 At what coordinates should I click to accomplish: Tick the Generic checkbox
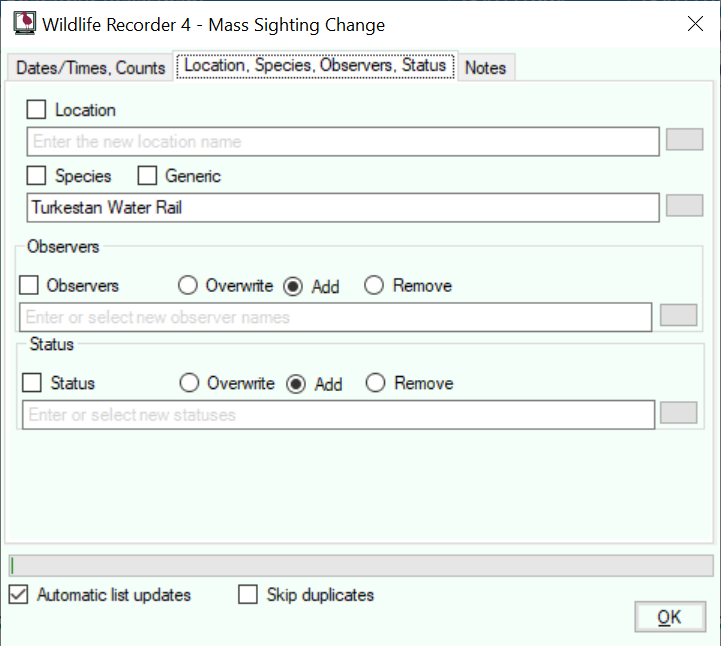point(147,175)
